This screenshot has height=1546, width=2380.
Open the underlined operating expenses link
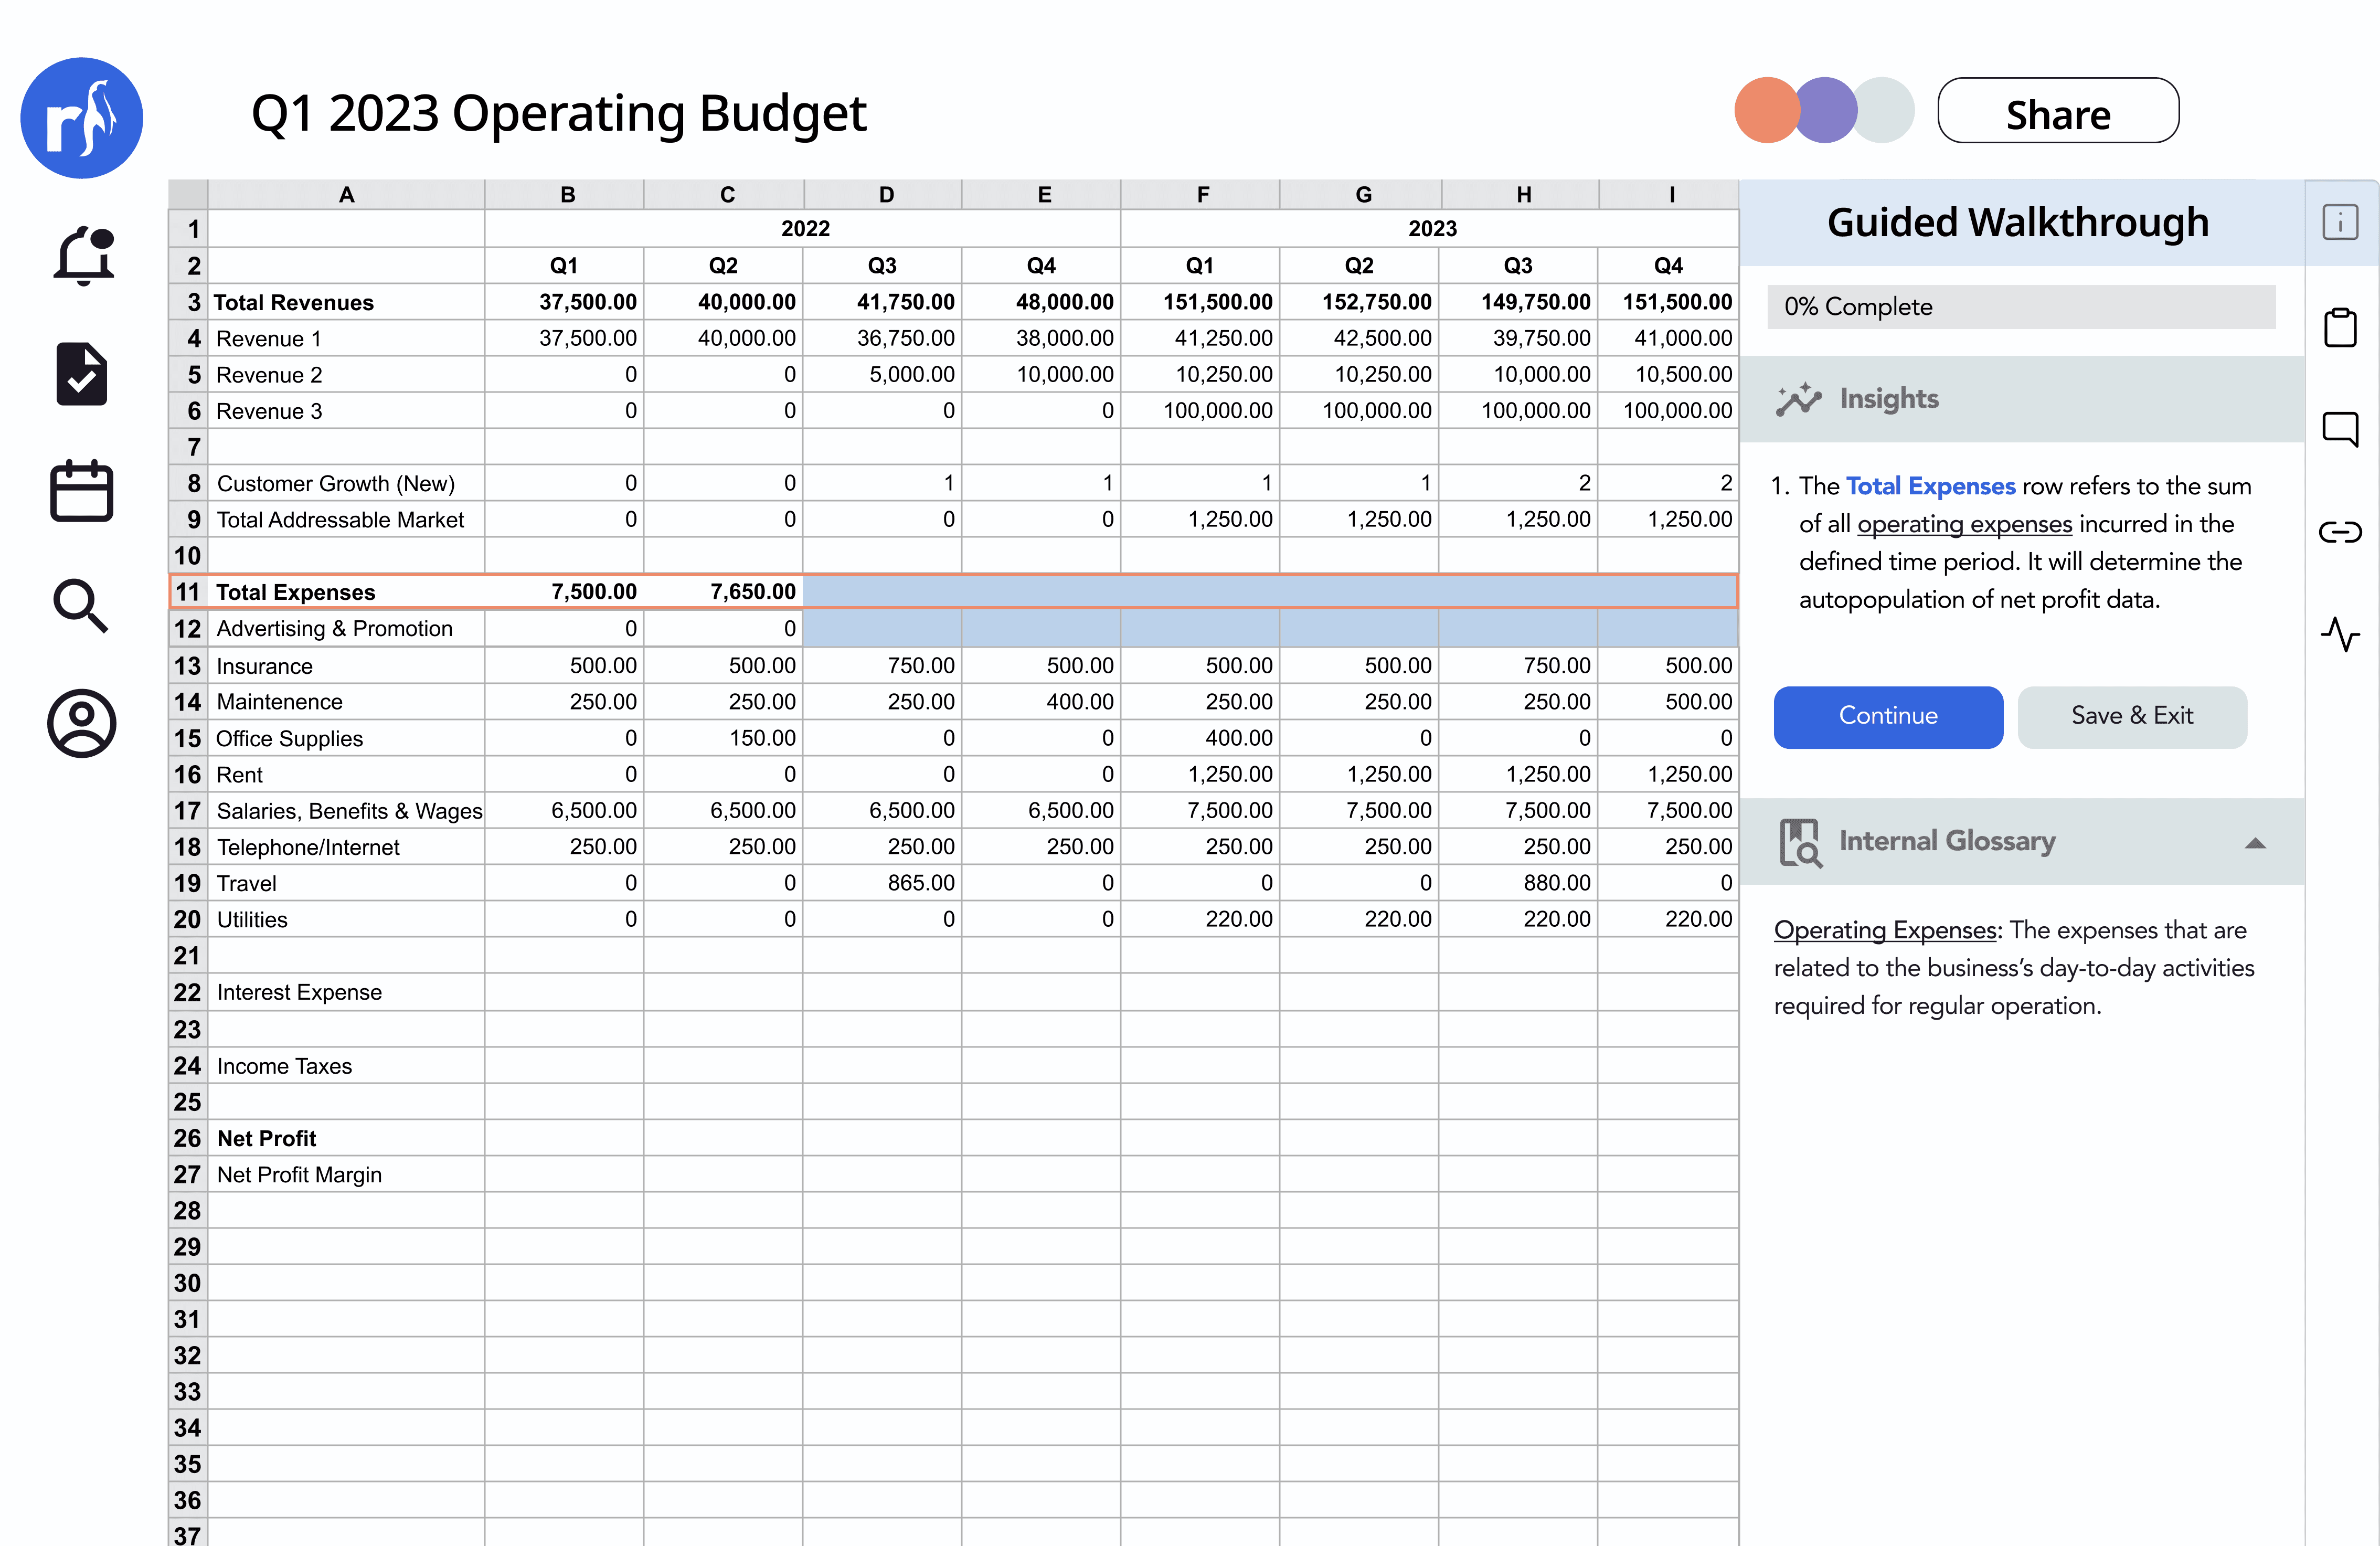[1964, 524]
